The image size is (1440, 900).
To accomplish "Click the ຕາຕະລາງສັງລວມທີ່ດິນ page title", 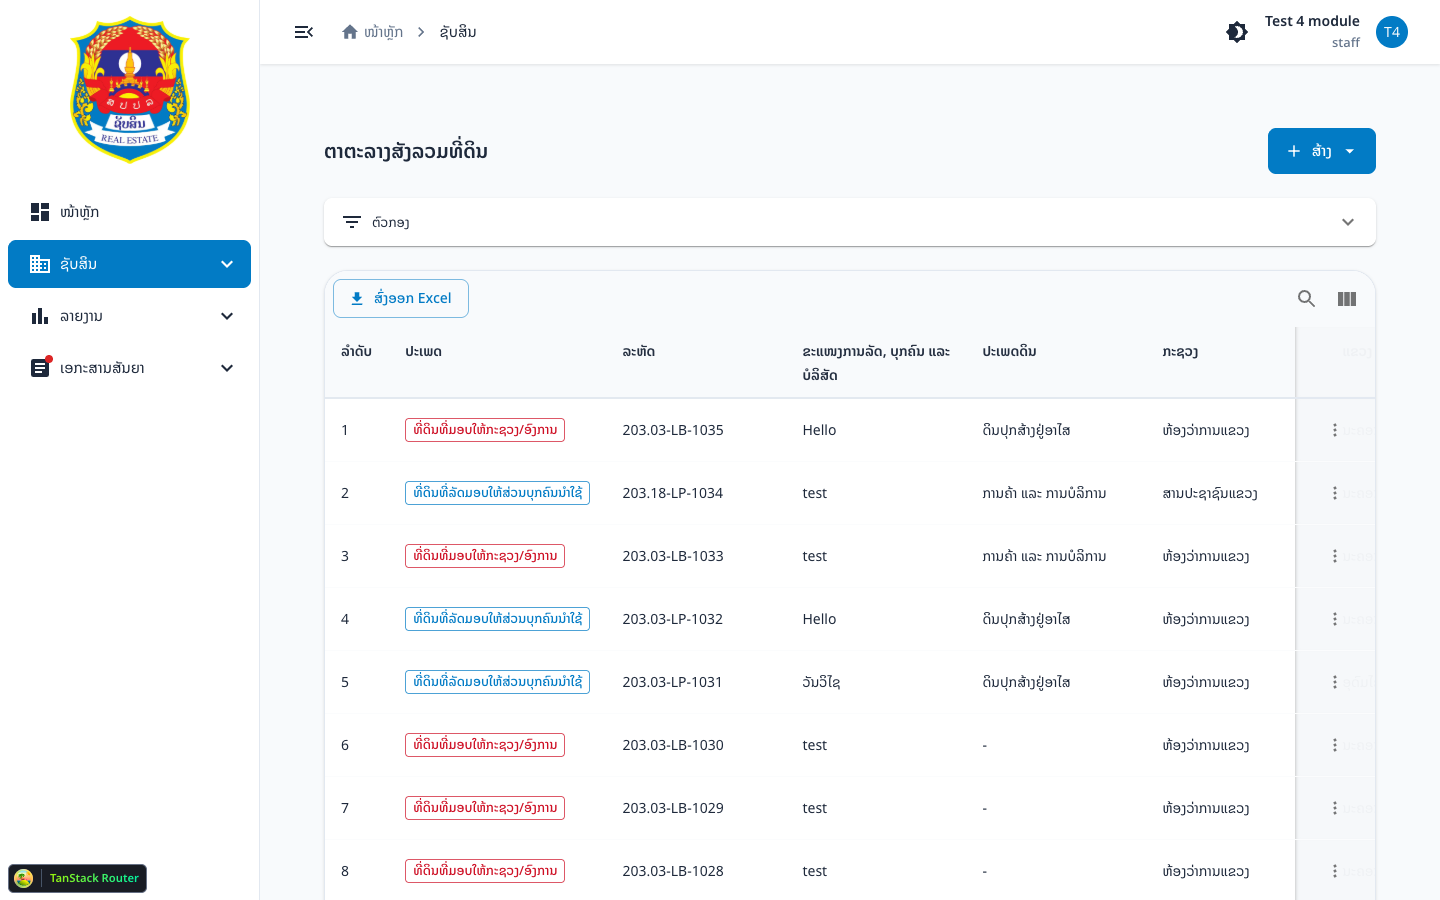I will click(406, 151).
